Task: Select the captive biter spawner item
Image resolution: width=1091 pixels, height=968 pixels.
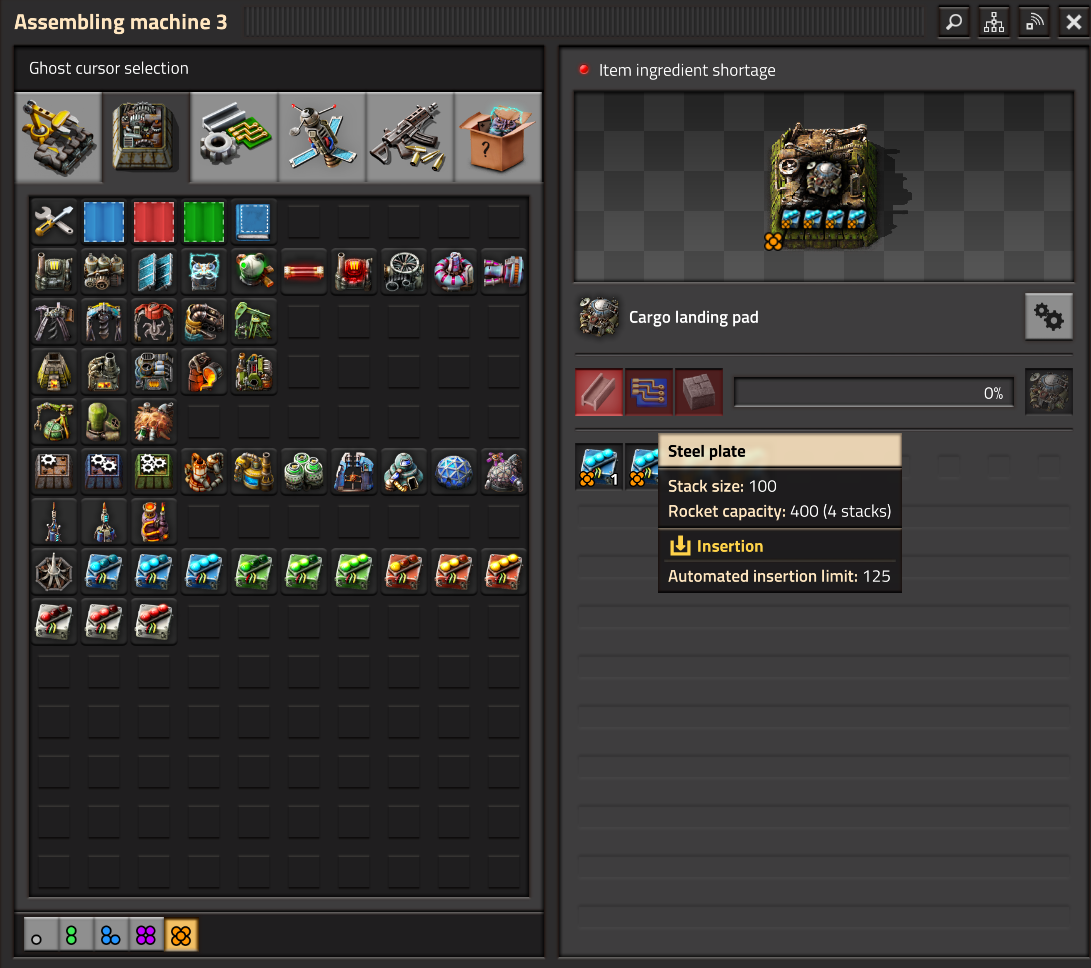Action: tap(154, 422)
